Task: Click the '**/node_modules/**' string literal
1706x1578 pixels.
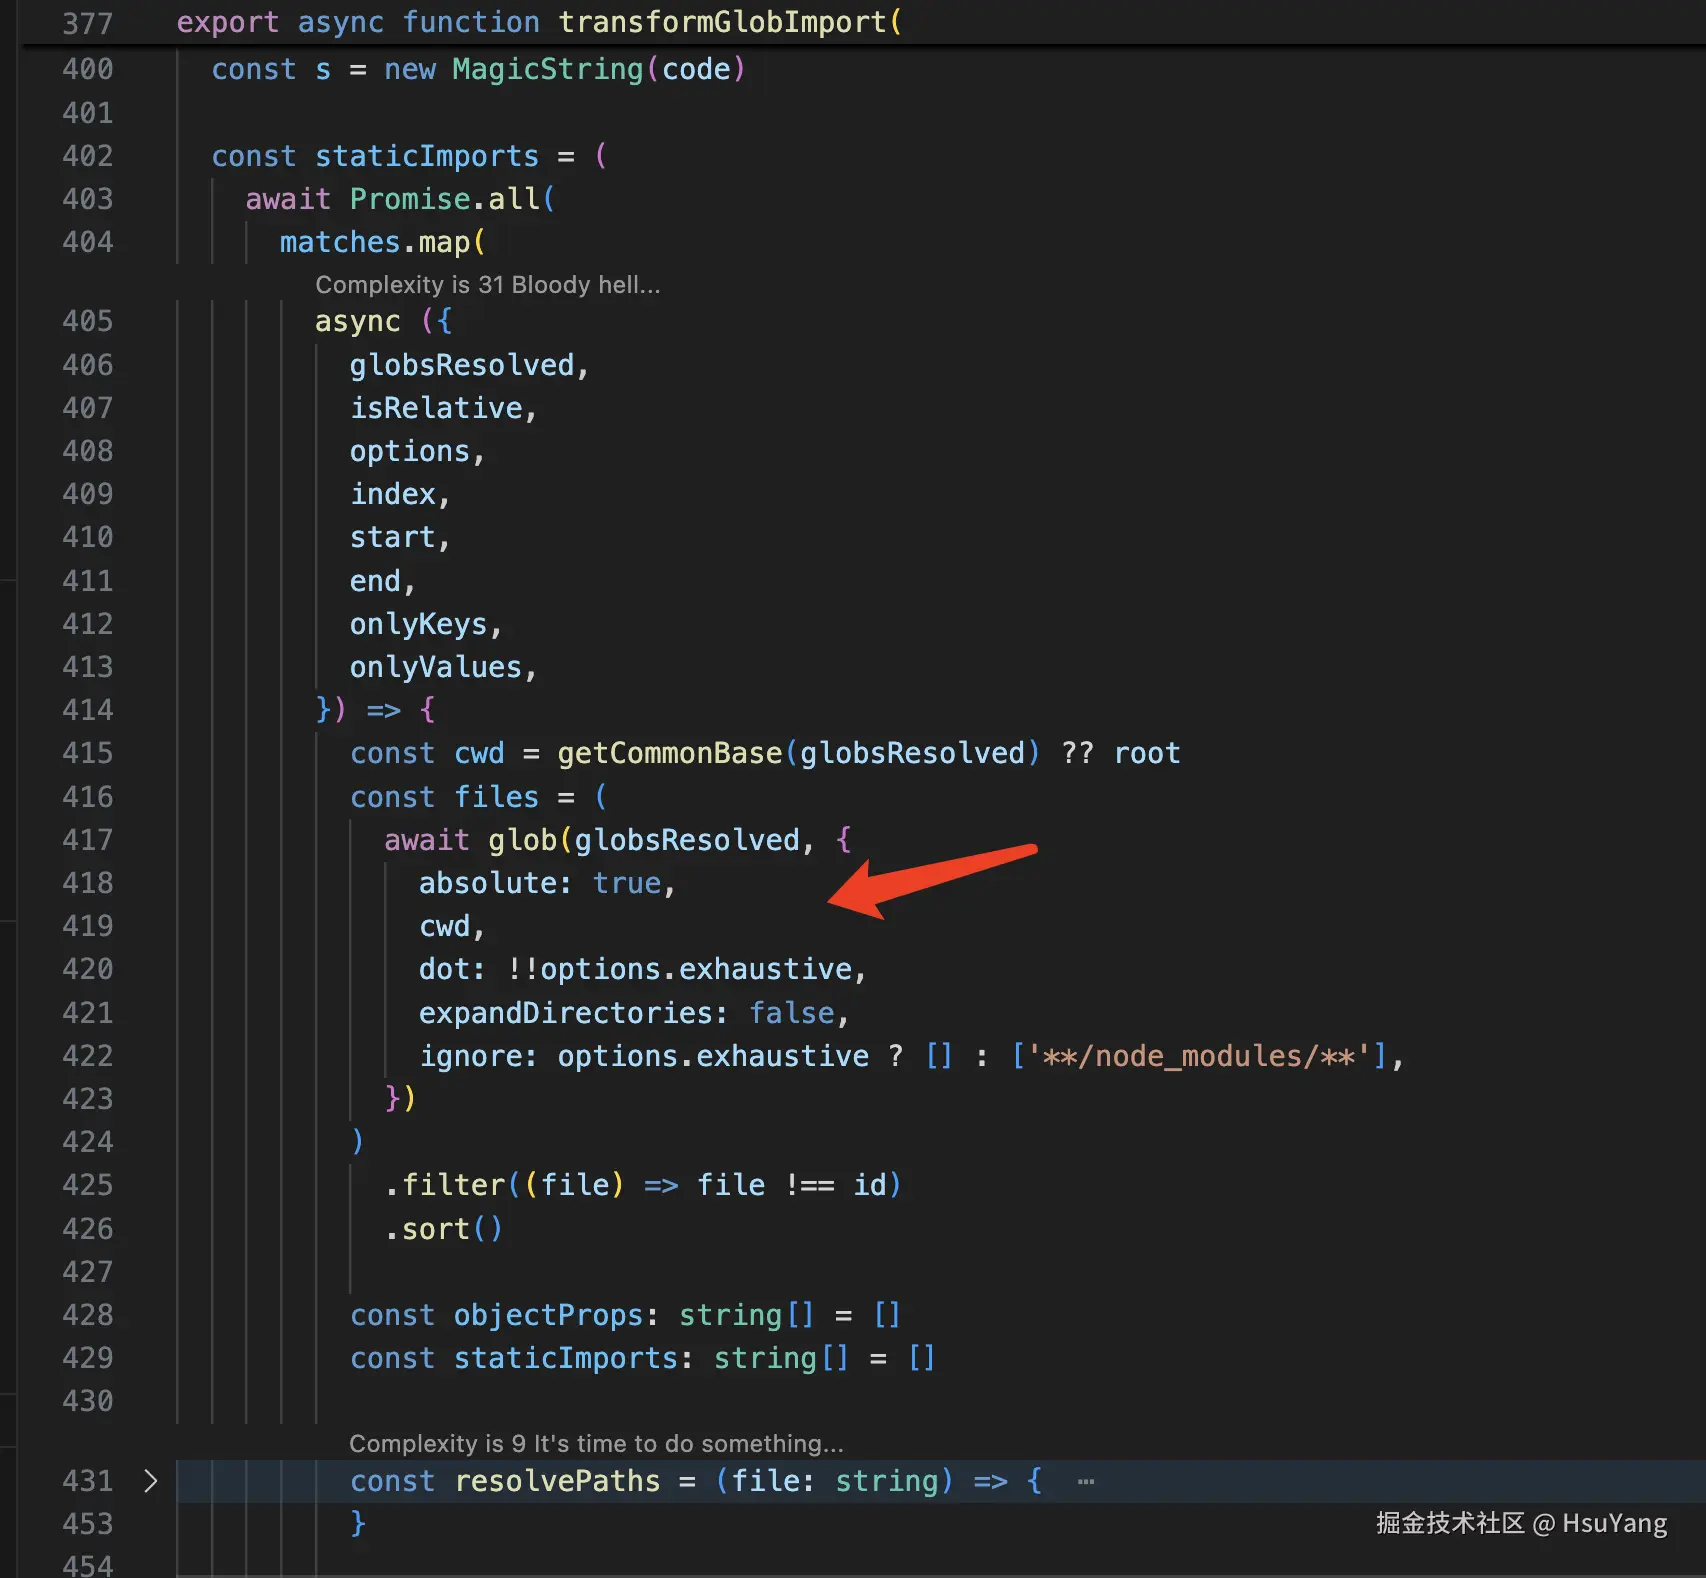Action: (x=1198, y=1056)
